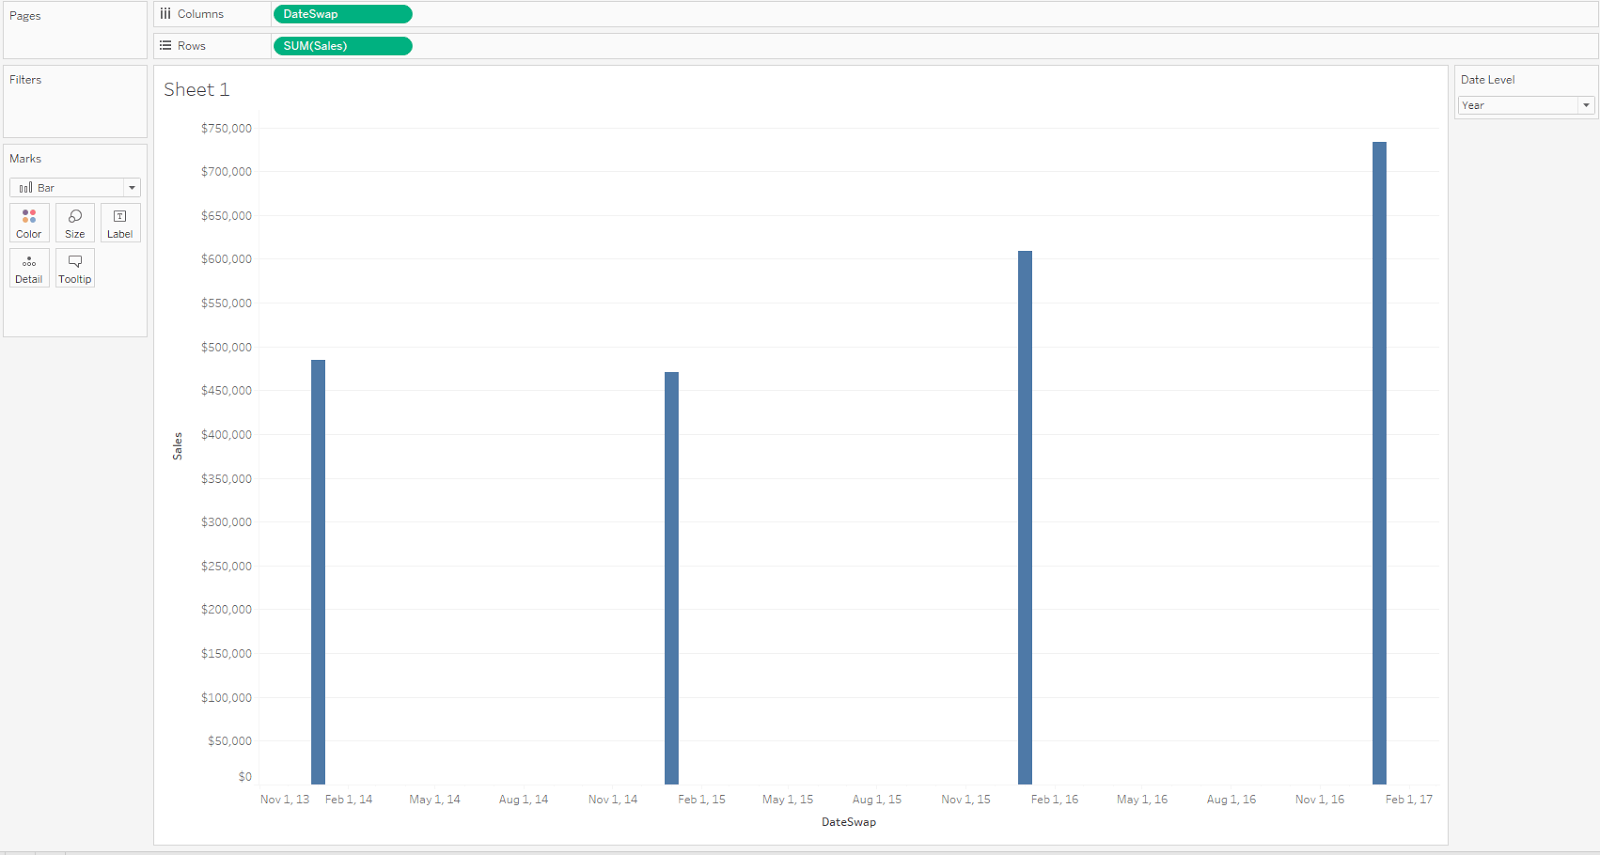Screen dimensions: 1600x855
Task: Click the $250,000 axis label
Action: coord(226,566)
